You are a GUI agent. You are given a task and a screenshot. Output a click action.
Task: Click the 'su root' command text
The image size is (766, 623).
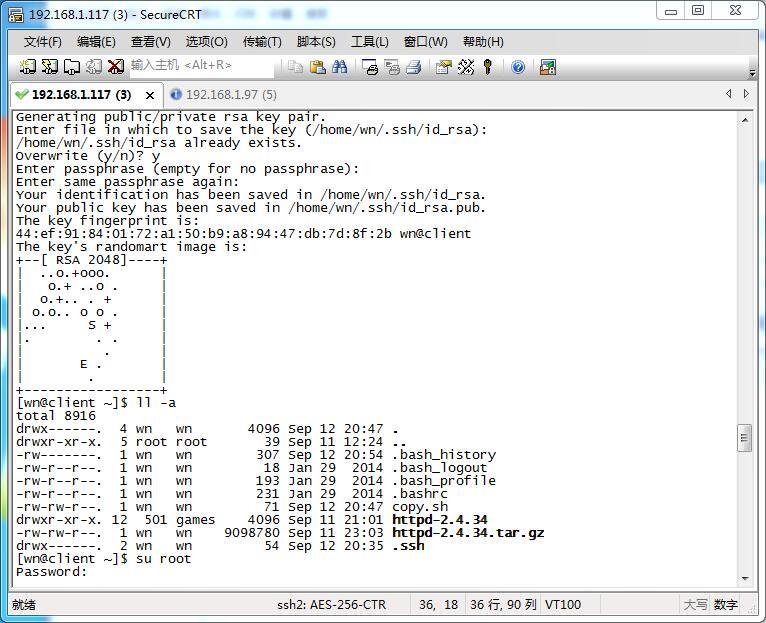point(163,559)
